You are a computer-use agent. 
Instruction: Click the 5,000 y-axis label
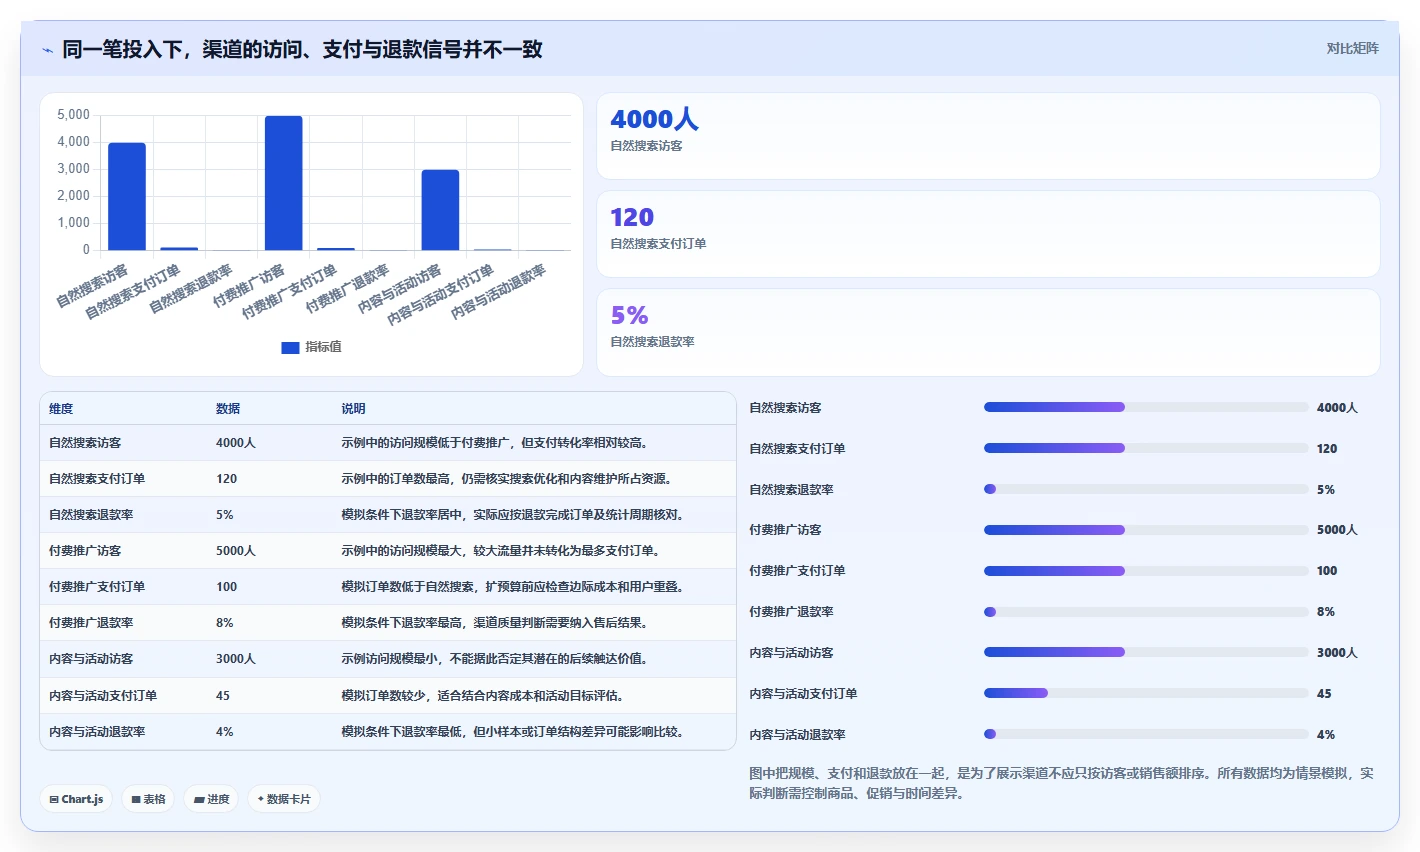pos(74,115)
